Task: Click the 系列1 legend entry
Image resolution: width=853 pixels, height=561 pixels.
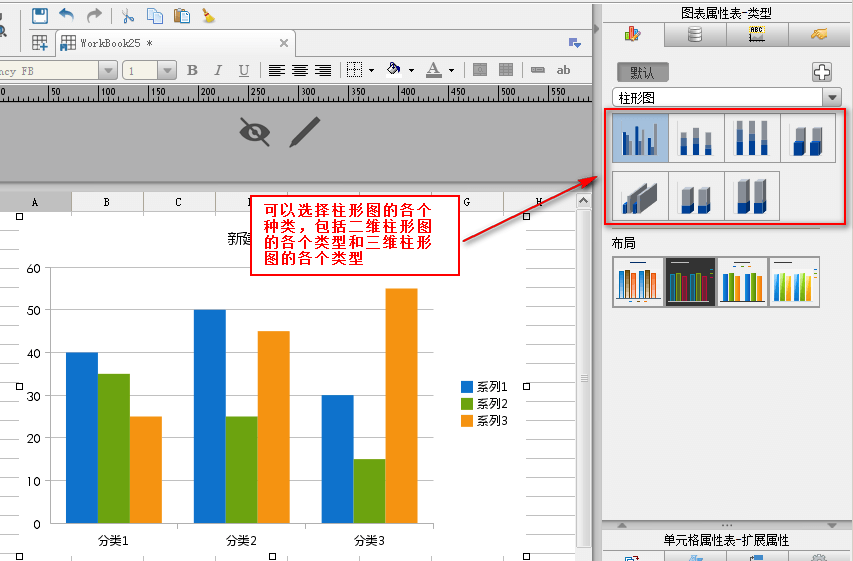Action: coord(484,387)
